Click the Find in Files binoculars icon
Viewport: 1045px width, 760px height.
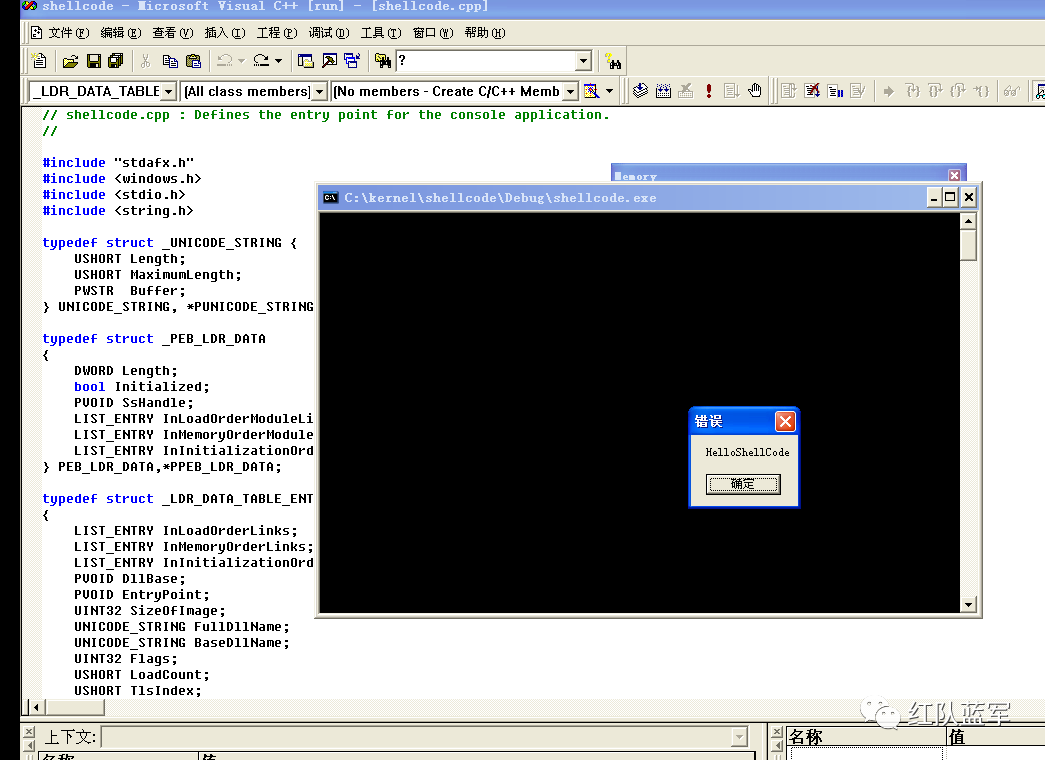tap(383, 61)
